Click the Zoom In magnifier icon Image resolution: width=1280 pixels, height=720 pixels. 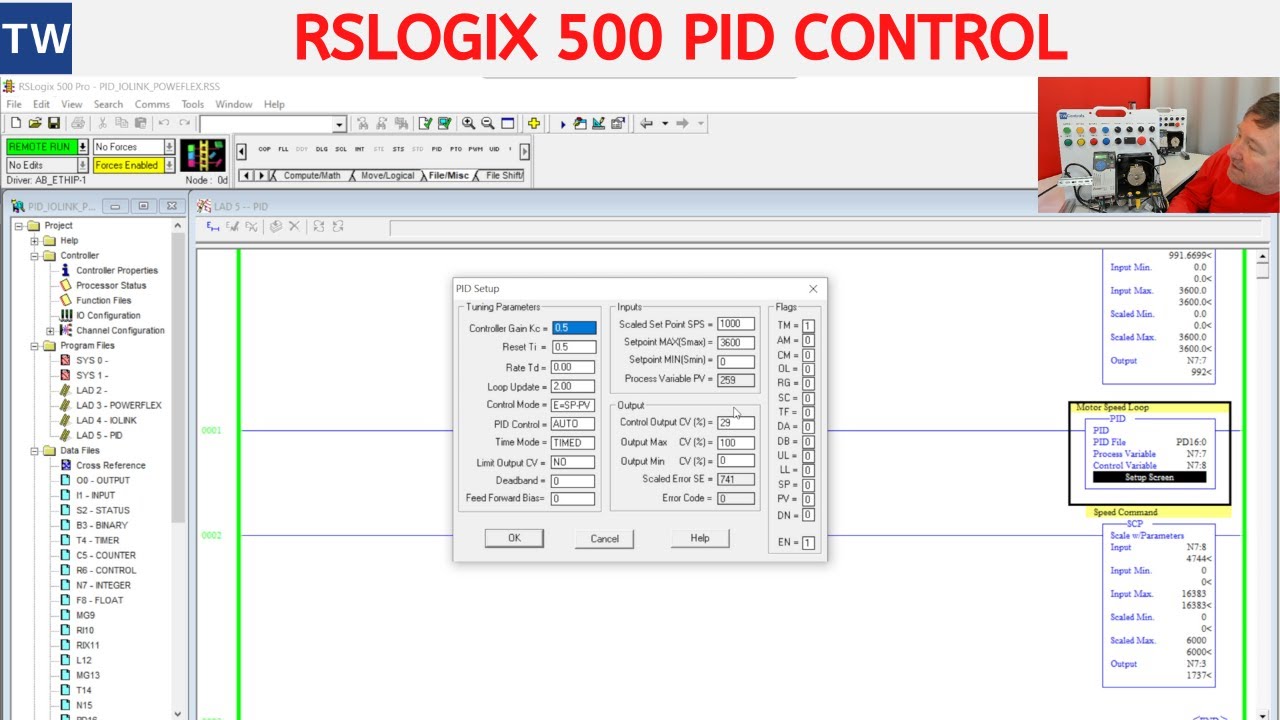[468, 123]
